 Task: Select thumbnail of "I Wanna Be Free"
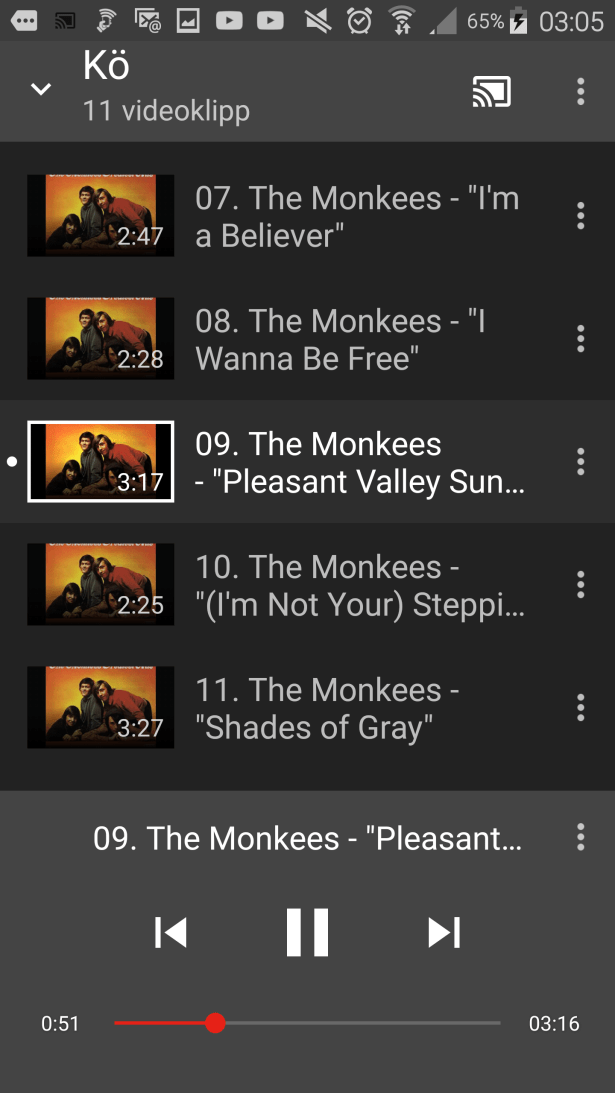[x=100, y=339]
